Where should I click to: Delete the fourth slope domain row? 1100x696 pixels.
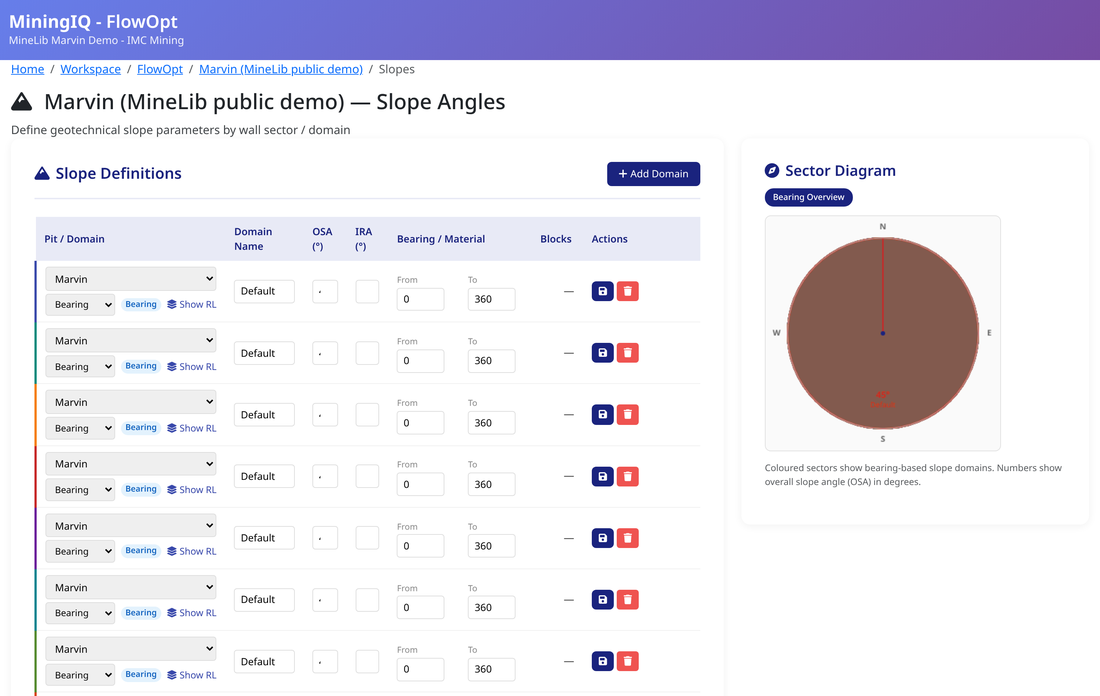click(628, 476)
